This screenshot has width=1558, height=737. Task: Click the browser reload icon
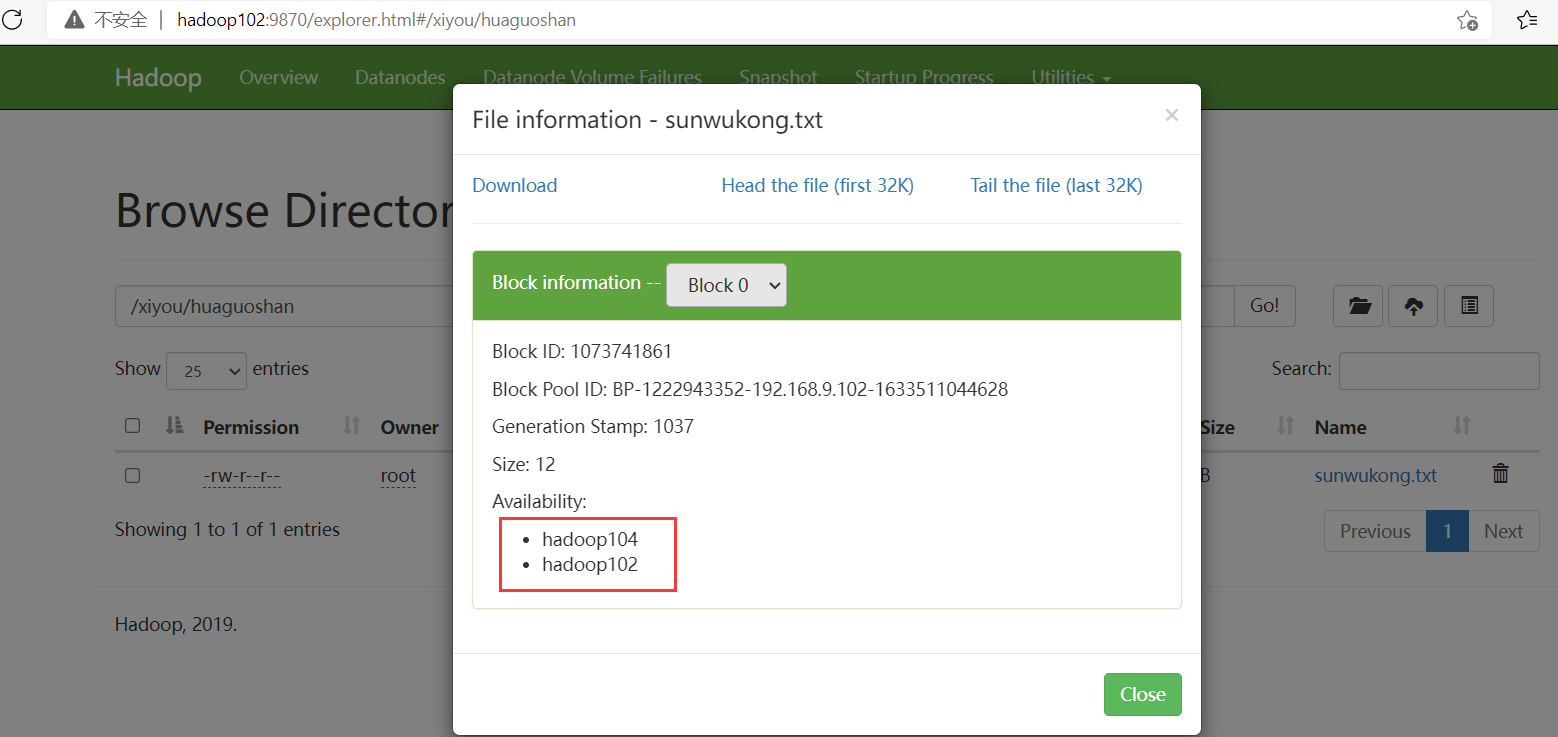[14, 20]
